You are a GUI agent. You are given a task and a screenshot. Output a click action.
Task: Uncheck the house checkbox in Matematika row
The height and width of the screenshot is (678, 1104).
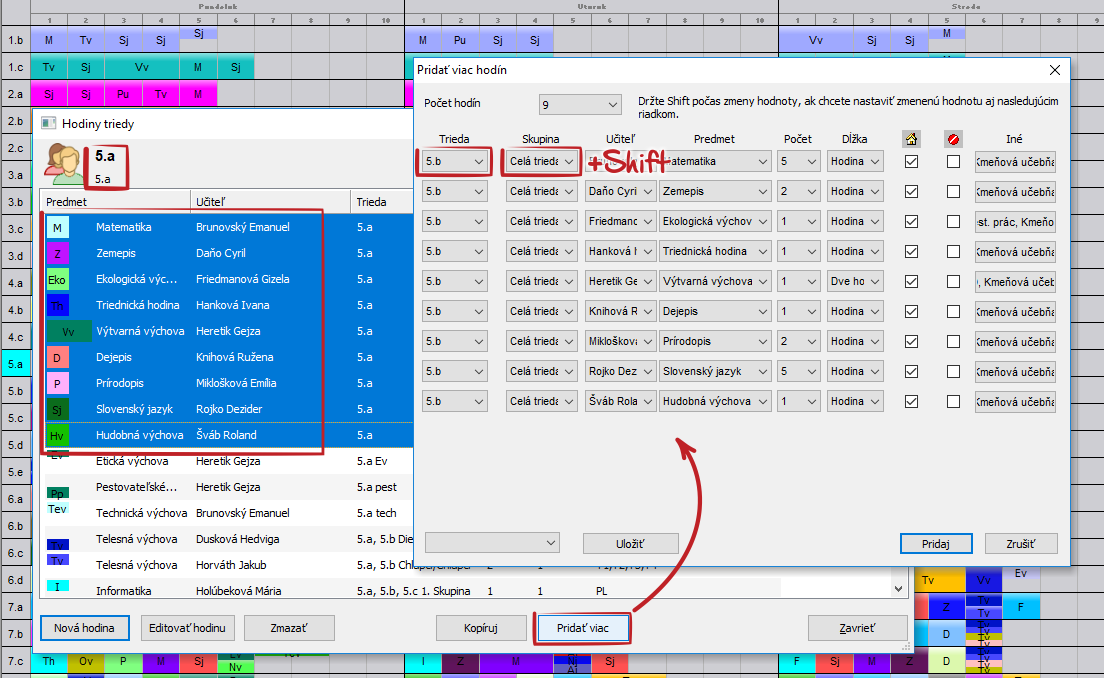[x=911, y=161]
